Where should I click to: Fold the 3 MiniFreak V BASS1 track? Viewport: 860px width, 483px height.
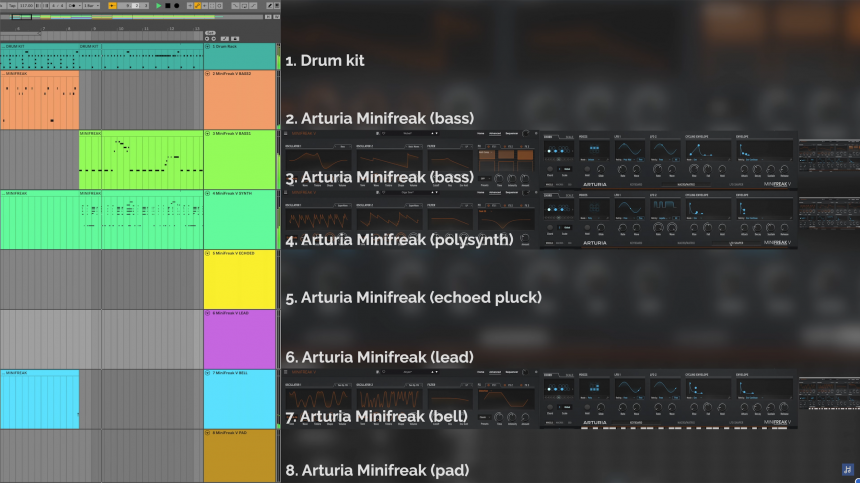(x=207, y=133)
